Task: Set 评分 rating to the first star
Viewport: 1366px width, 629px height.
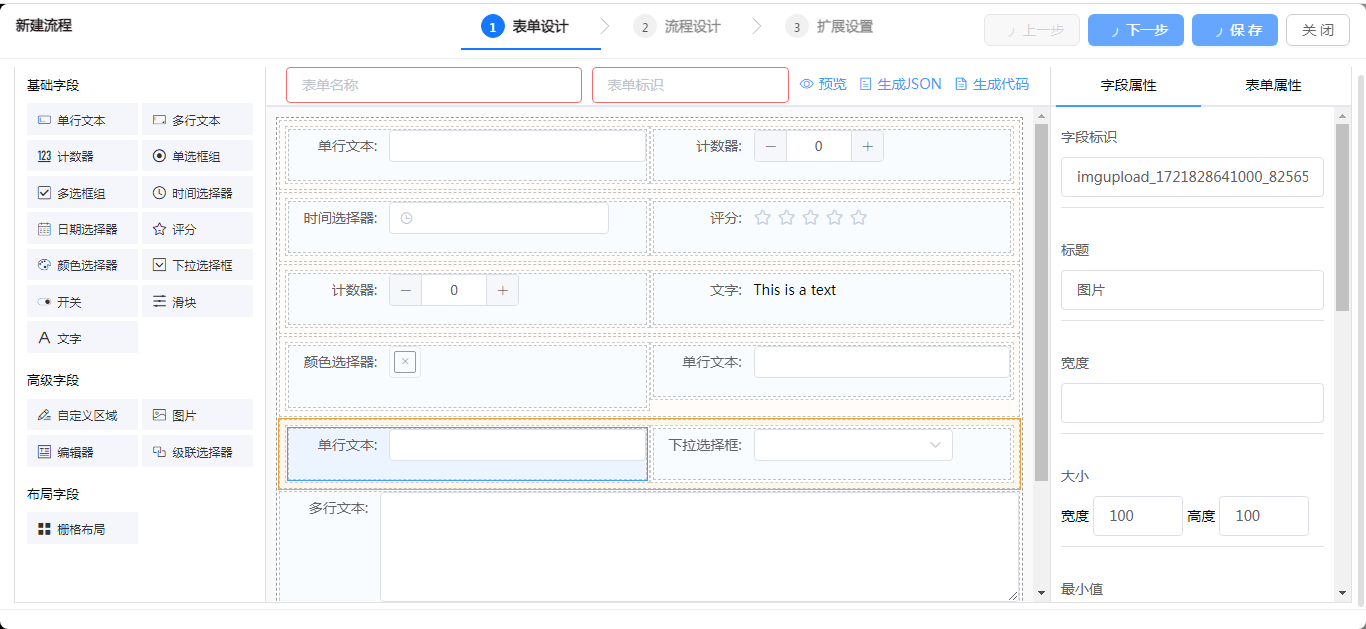Action: [763, 217]
